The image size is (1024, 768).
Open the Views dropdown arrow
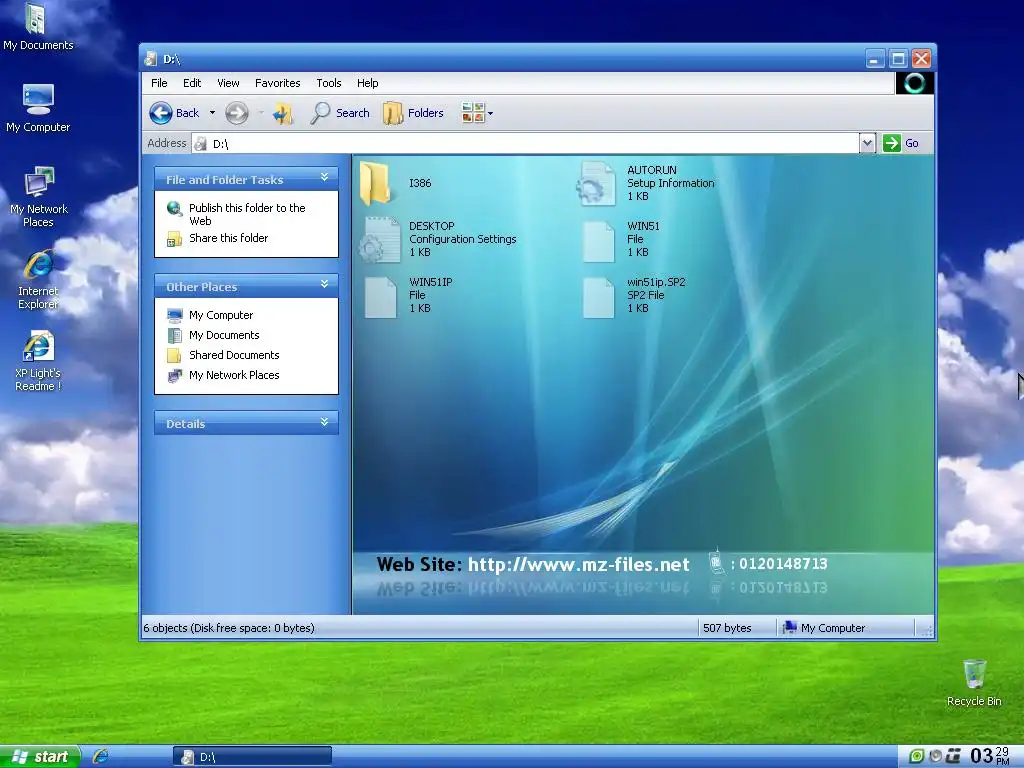490,113
